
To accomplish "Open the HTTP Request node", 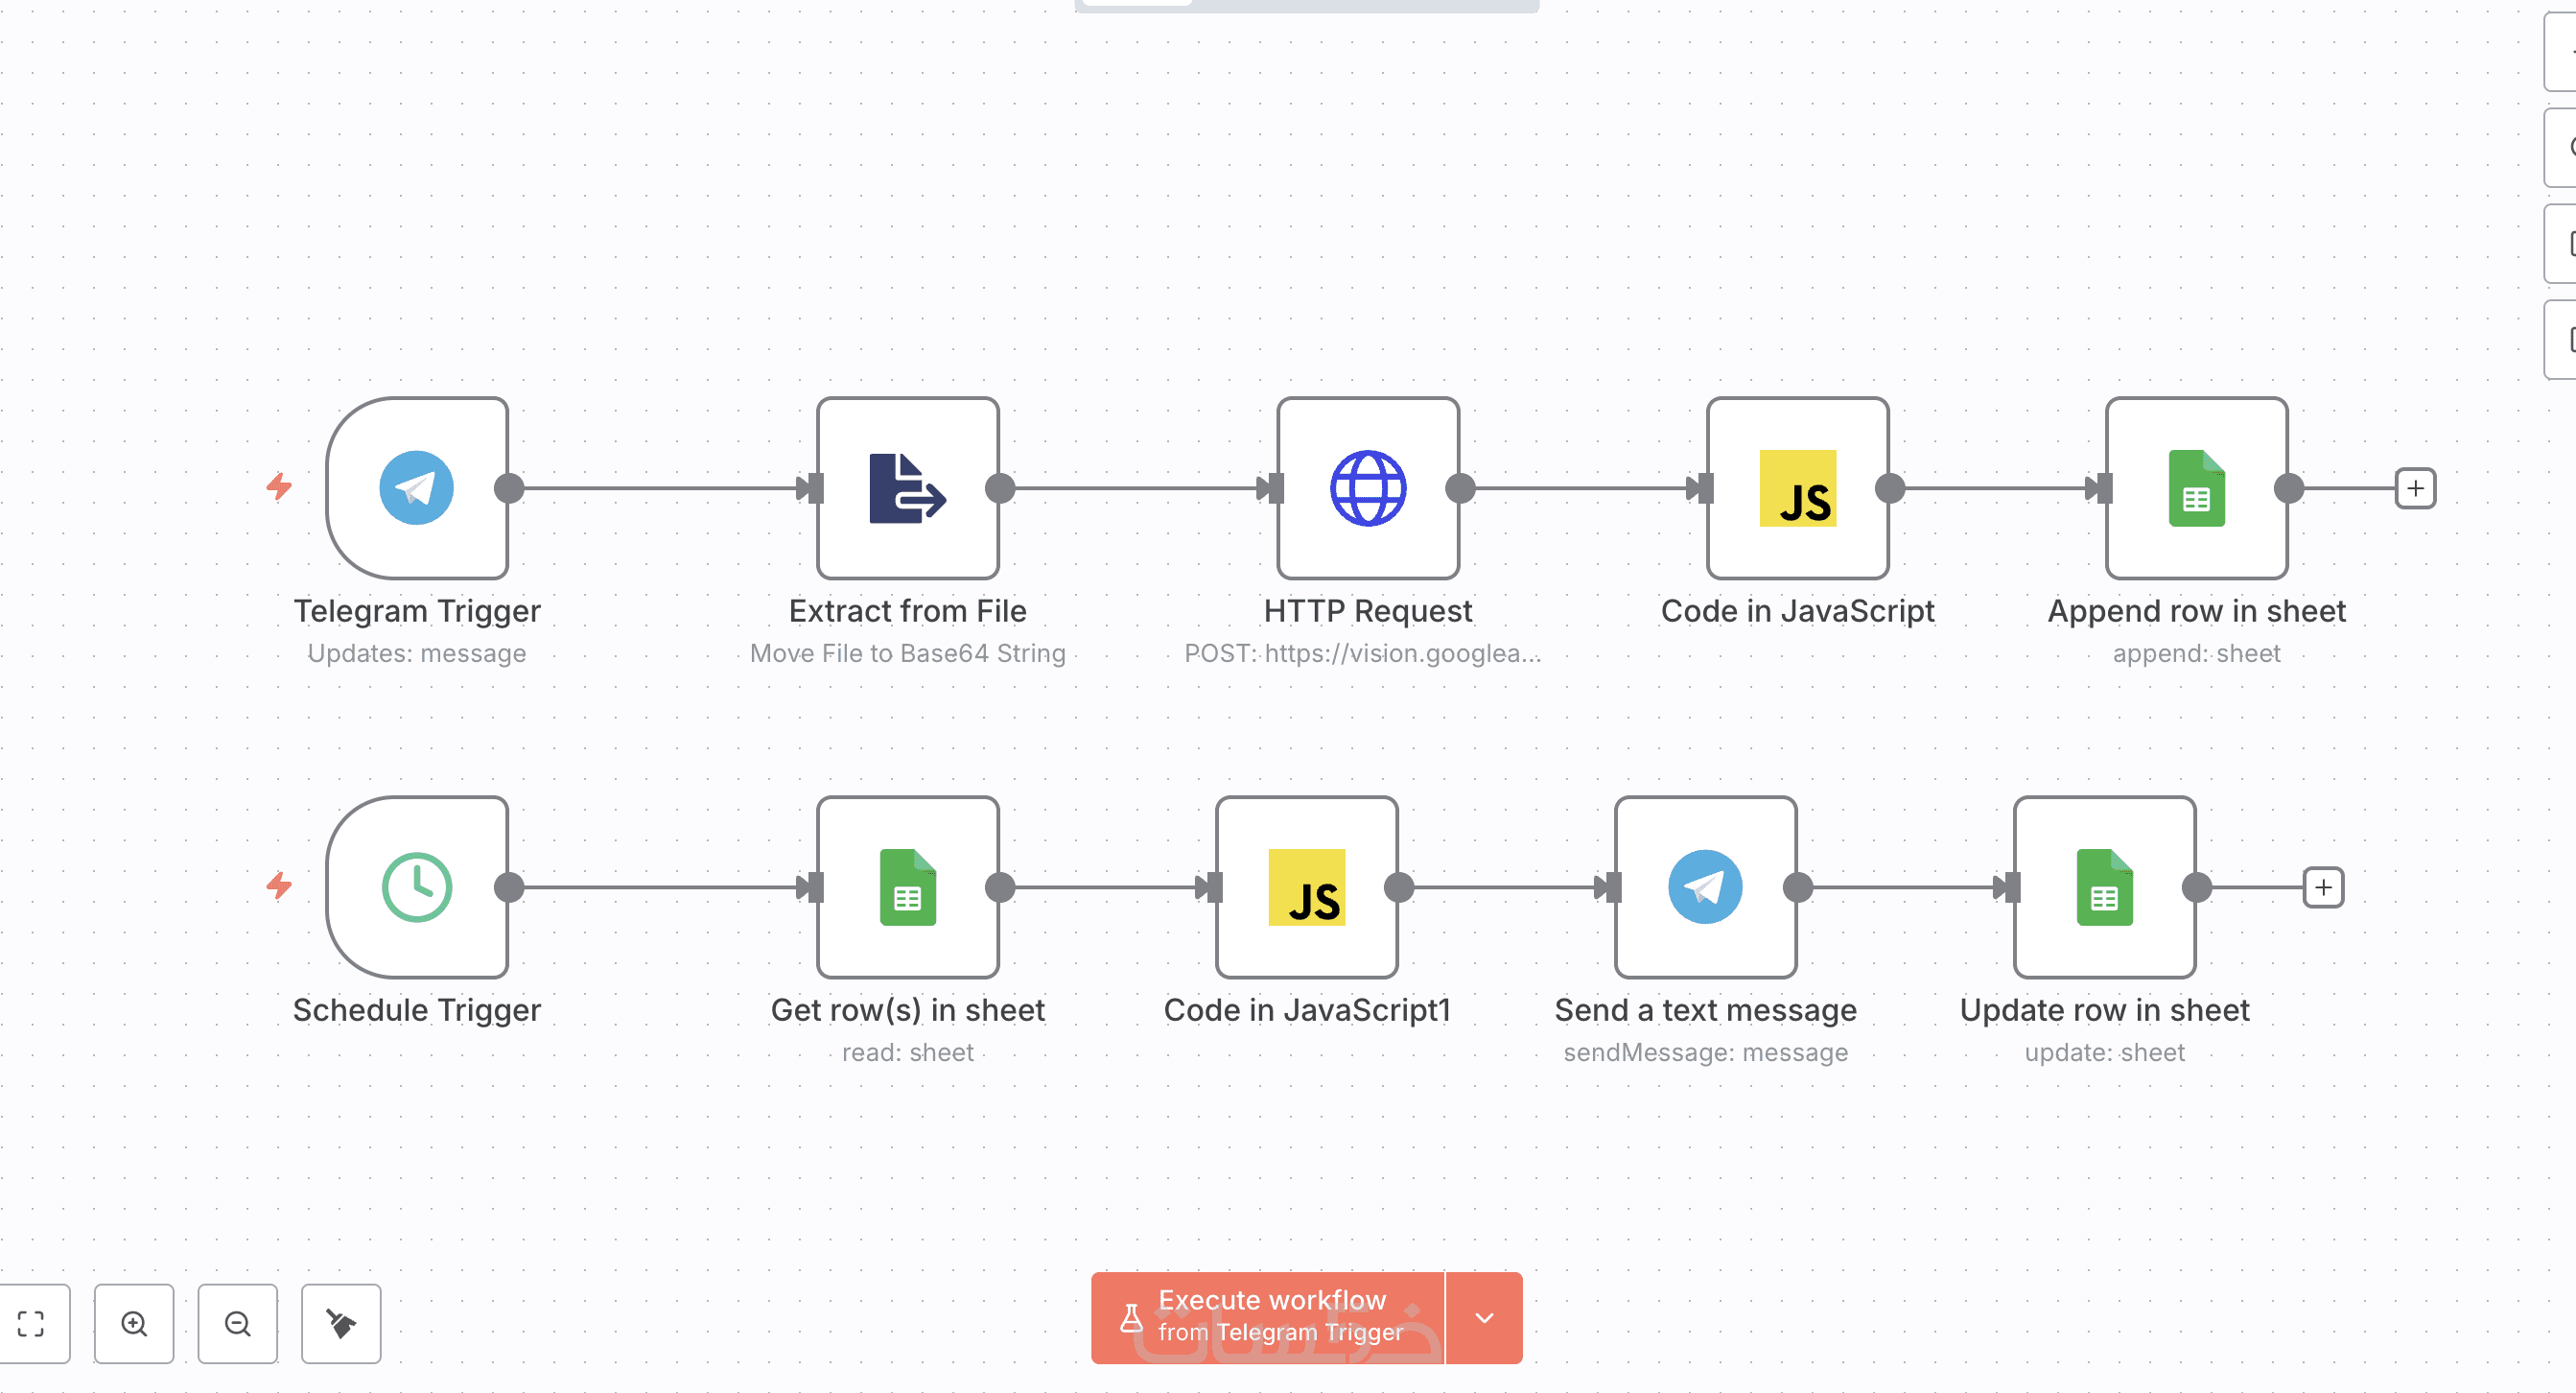I will pos(1367,488).
